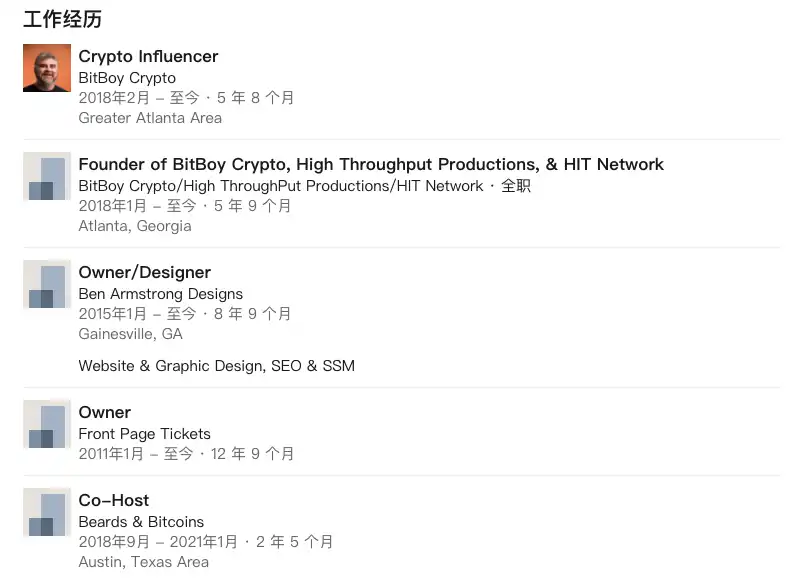The width and height of the screenshot is (797, 581).
Task: Click the Greater Atlanta Area location text
Action: (150, 118)
